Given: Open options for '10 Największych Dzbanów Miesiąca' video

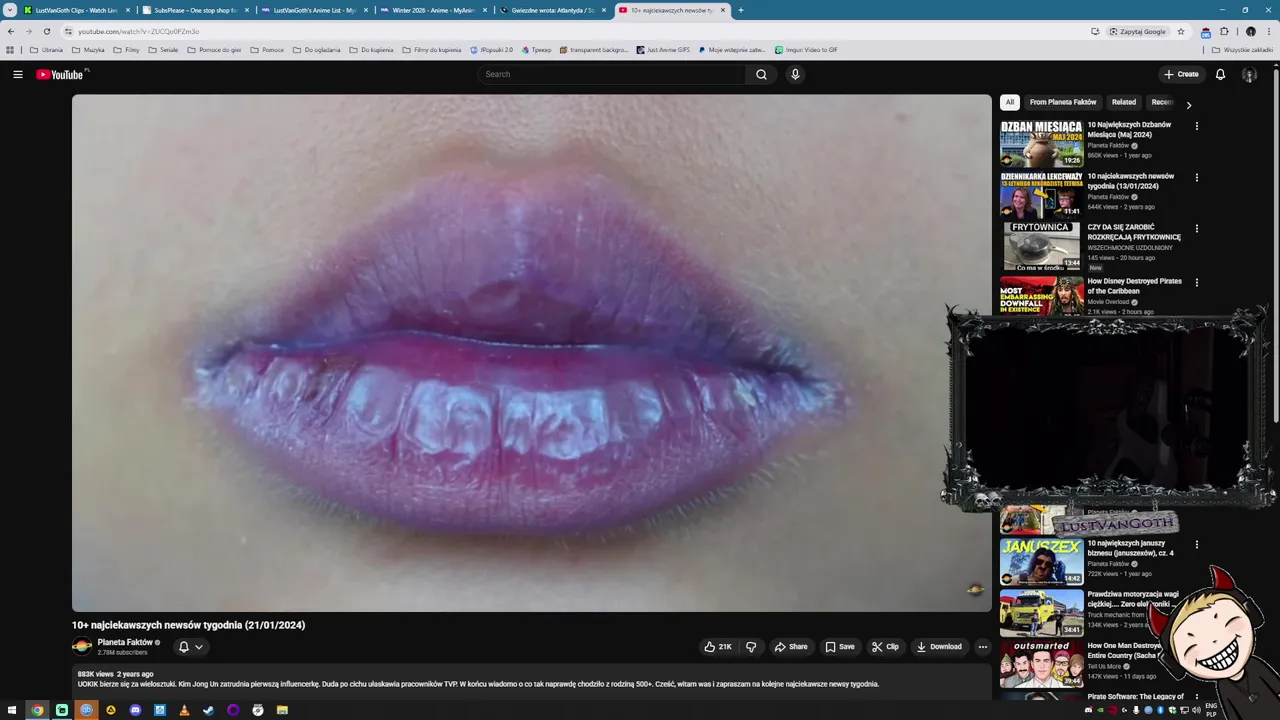Looking at the screenshot, I should tap(1196, 126).
